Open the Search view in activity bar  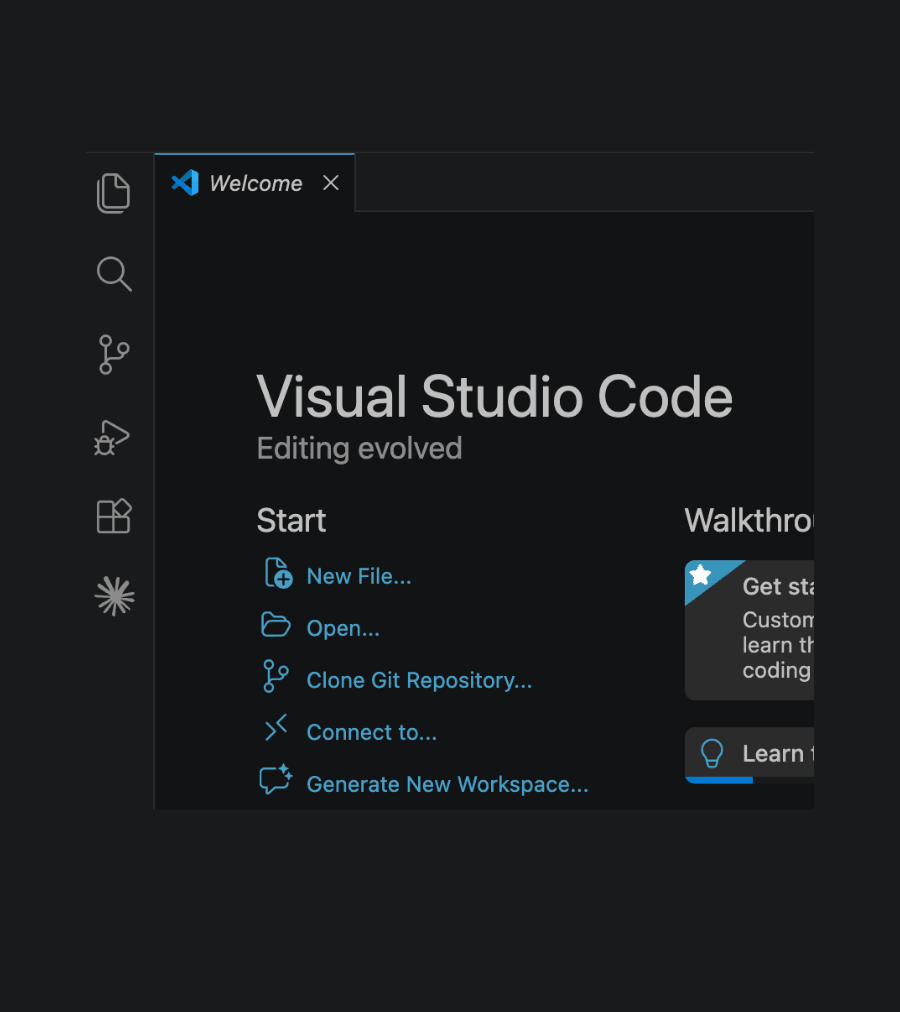click(114, 274)
